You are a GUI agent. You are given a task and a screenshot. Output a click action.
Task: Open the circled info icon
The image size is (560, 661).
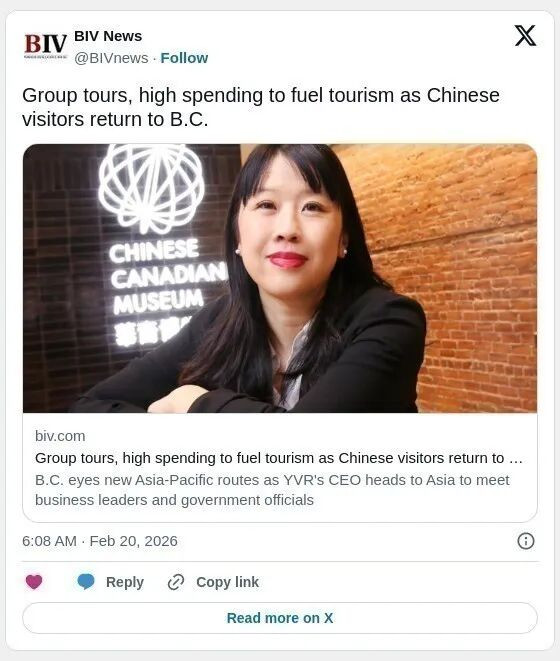(x=525, y=541)
